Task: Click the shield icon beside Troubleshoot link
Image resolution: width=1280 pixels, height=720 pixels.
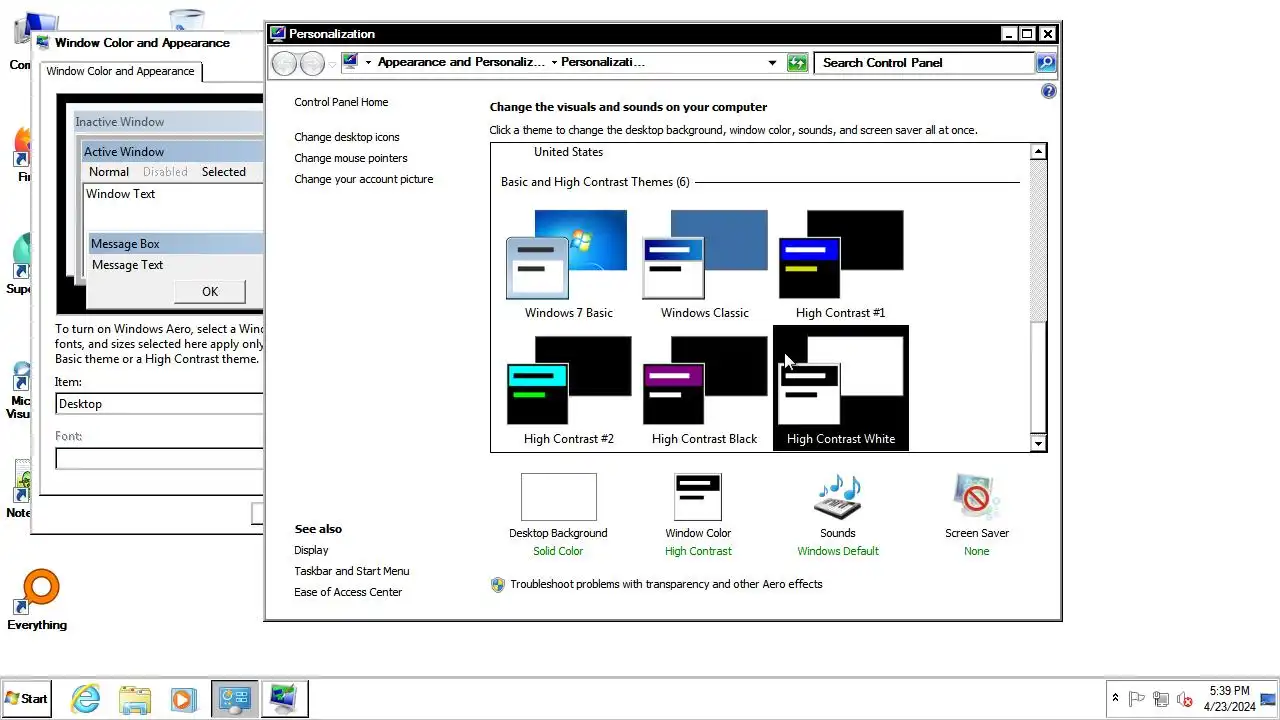Action: tap(498, 584)
